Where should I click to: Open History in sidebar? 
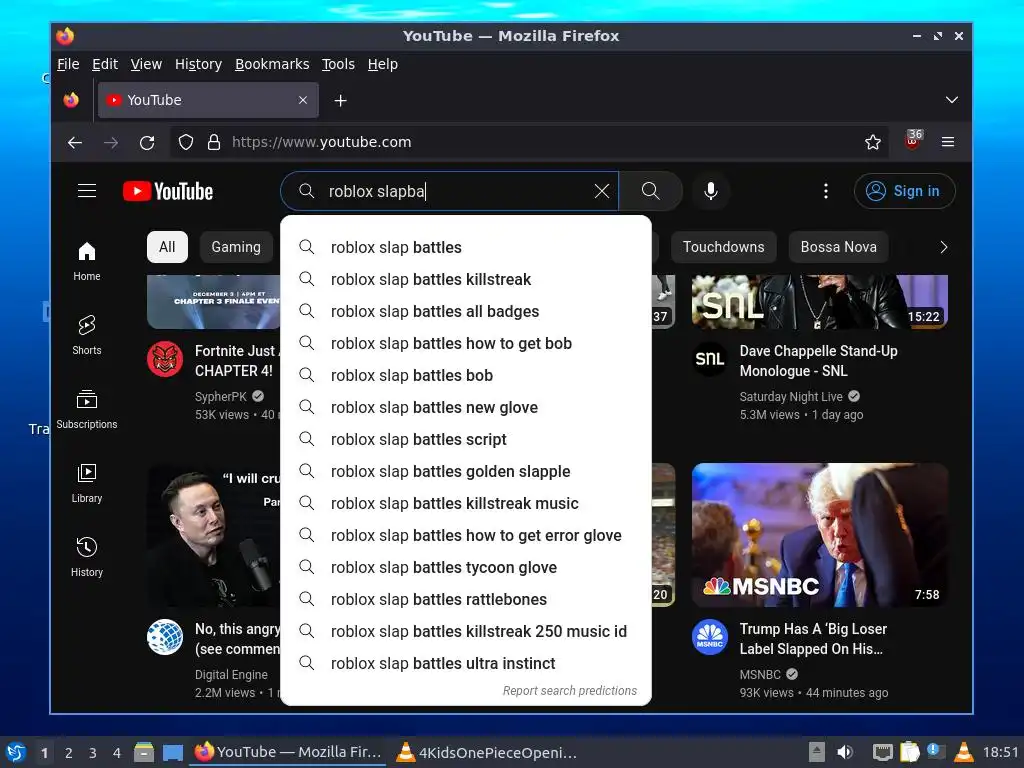[87, 557]
